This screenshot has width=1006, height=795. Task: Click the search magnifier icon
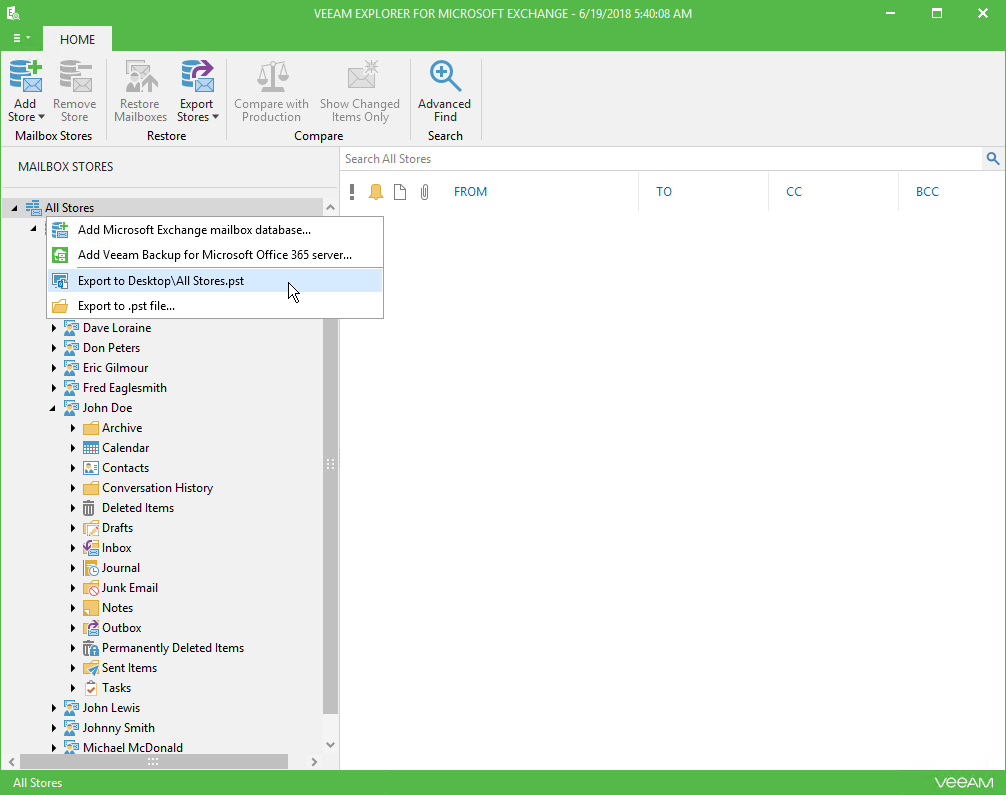point(993,158)
